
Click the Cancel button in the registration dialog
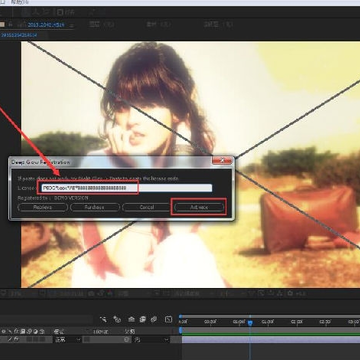[x=146, y=207]
